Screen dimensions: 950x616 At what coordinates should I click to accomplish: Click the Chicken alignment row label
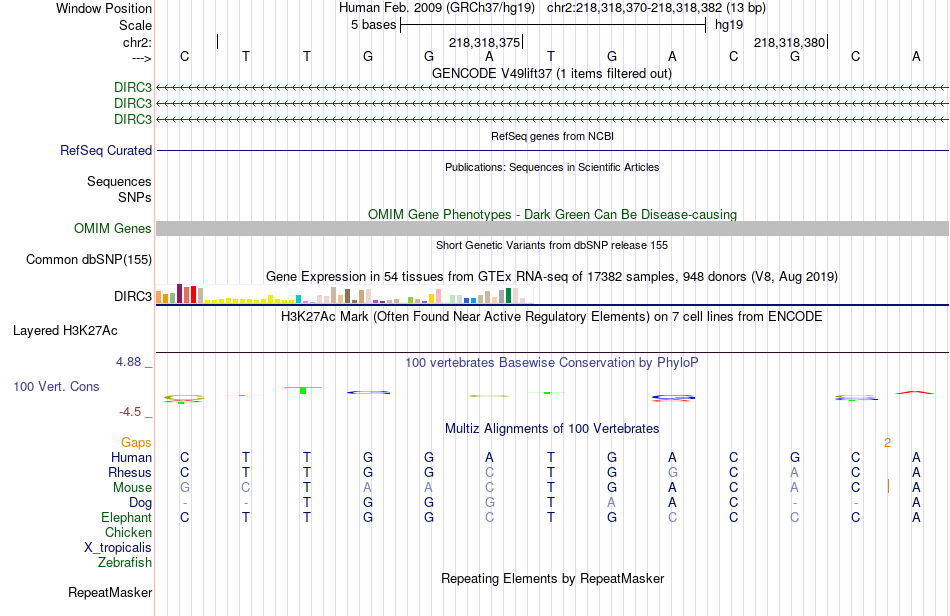[128, 532]
